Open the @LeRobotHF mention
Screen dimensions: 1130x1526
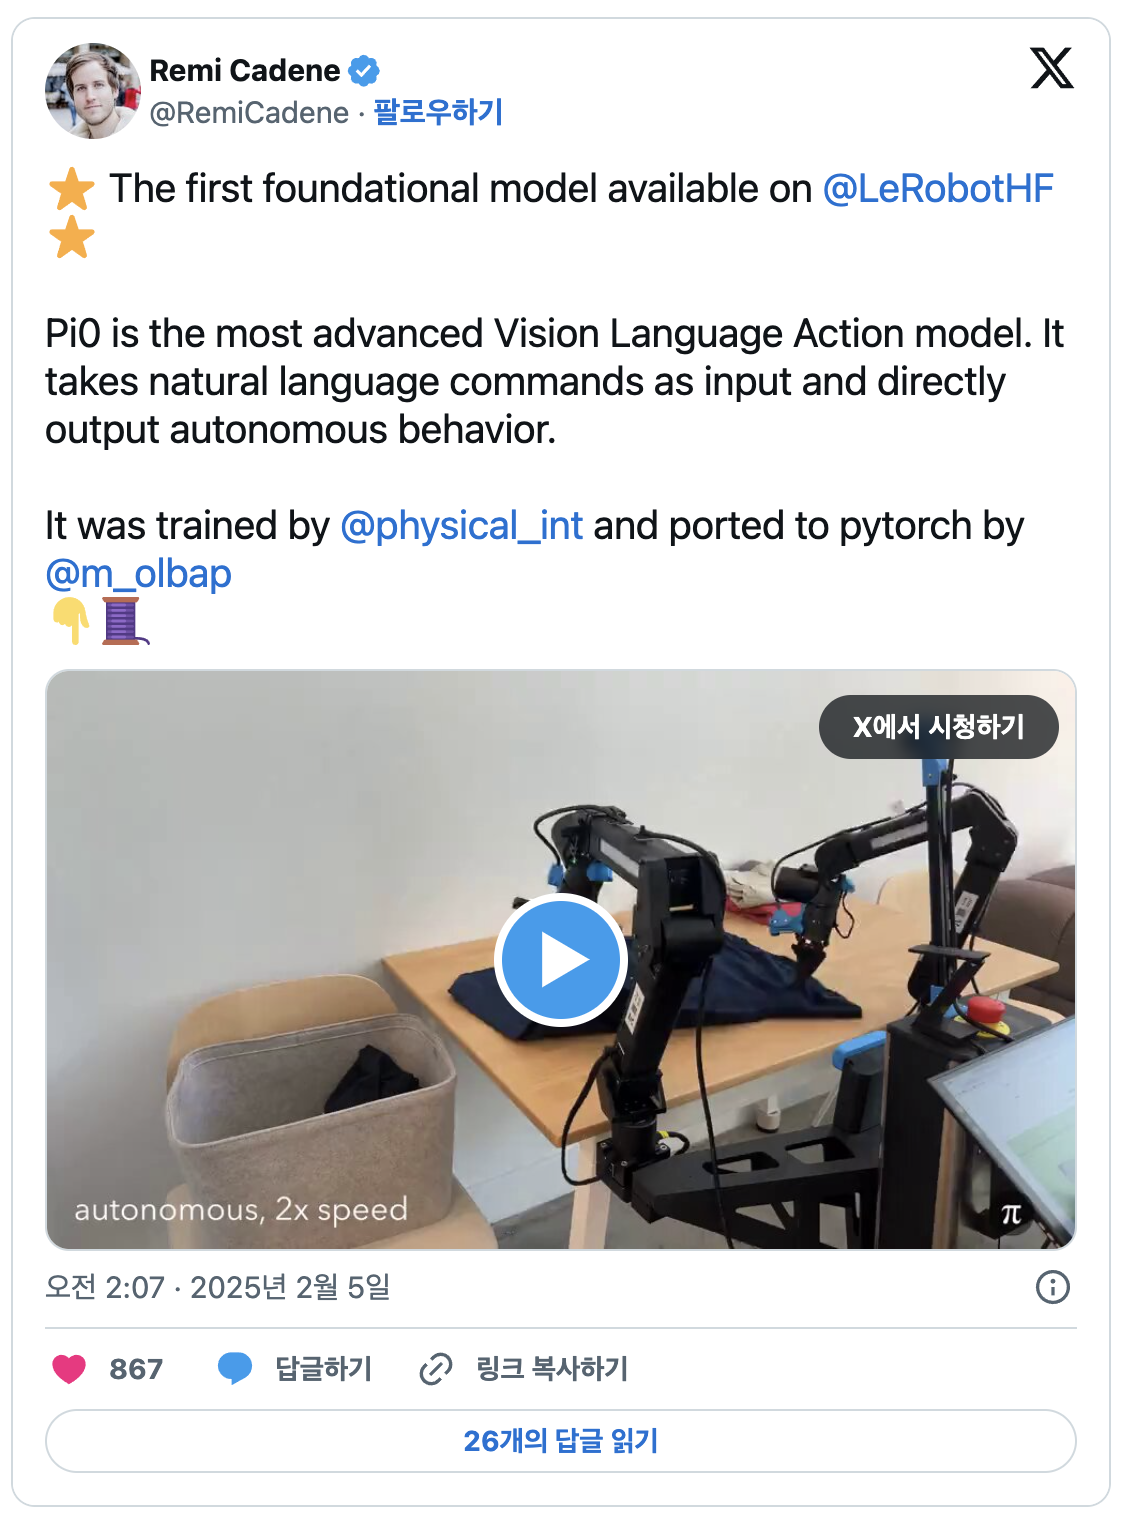pyautogui.click(x=938, y=188)
